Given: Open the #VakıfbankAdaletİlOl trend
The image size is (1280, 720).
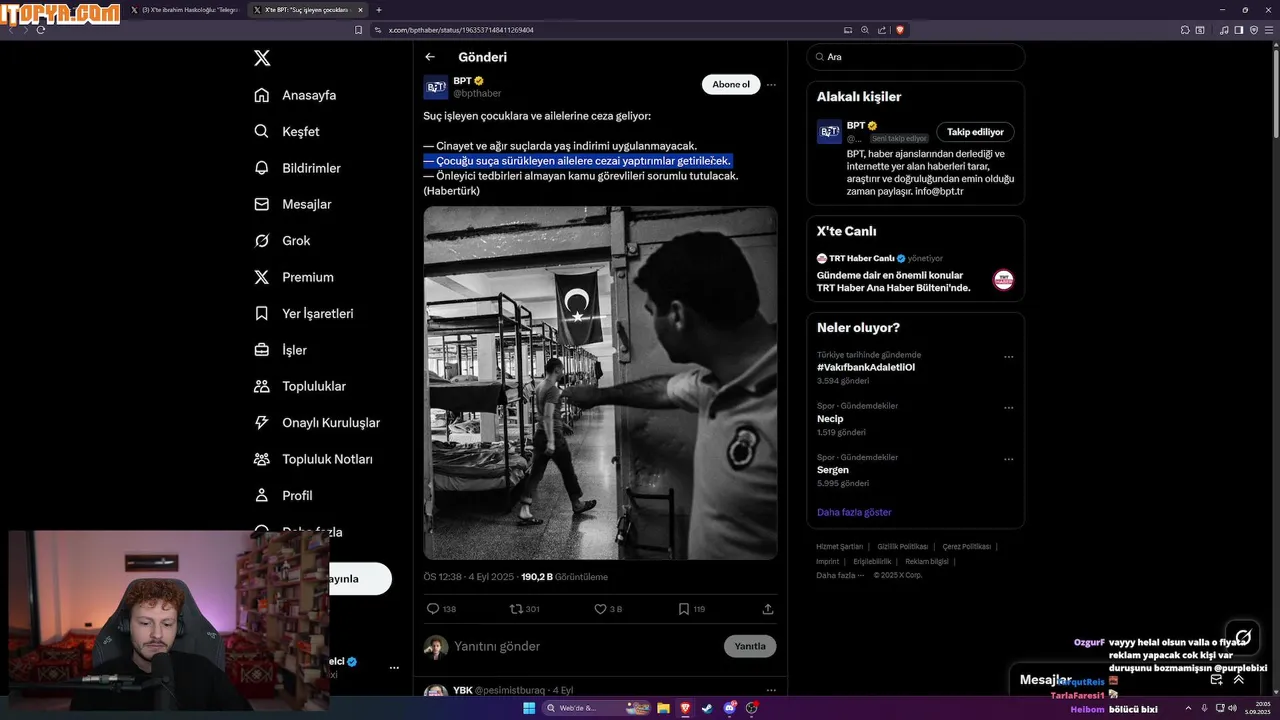Looking at the screenshot, I should [x=866, y=367].
